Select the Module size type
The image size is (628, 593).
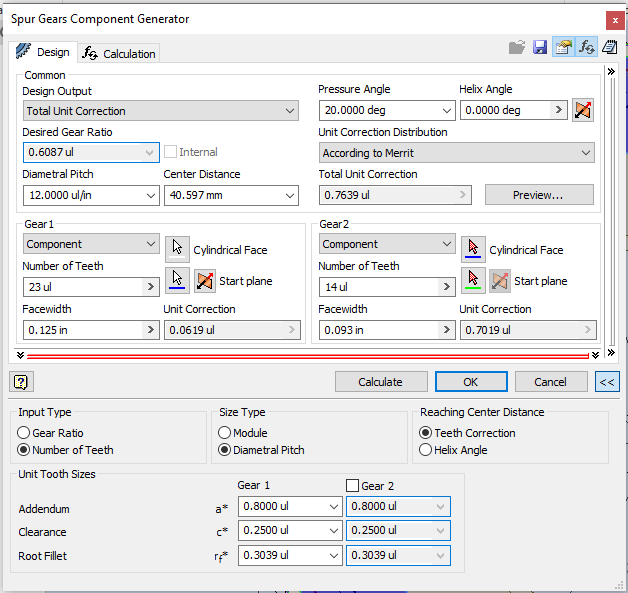tap(225, 433)
